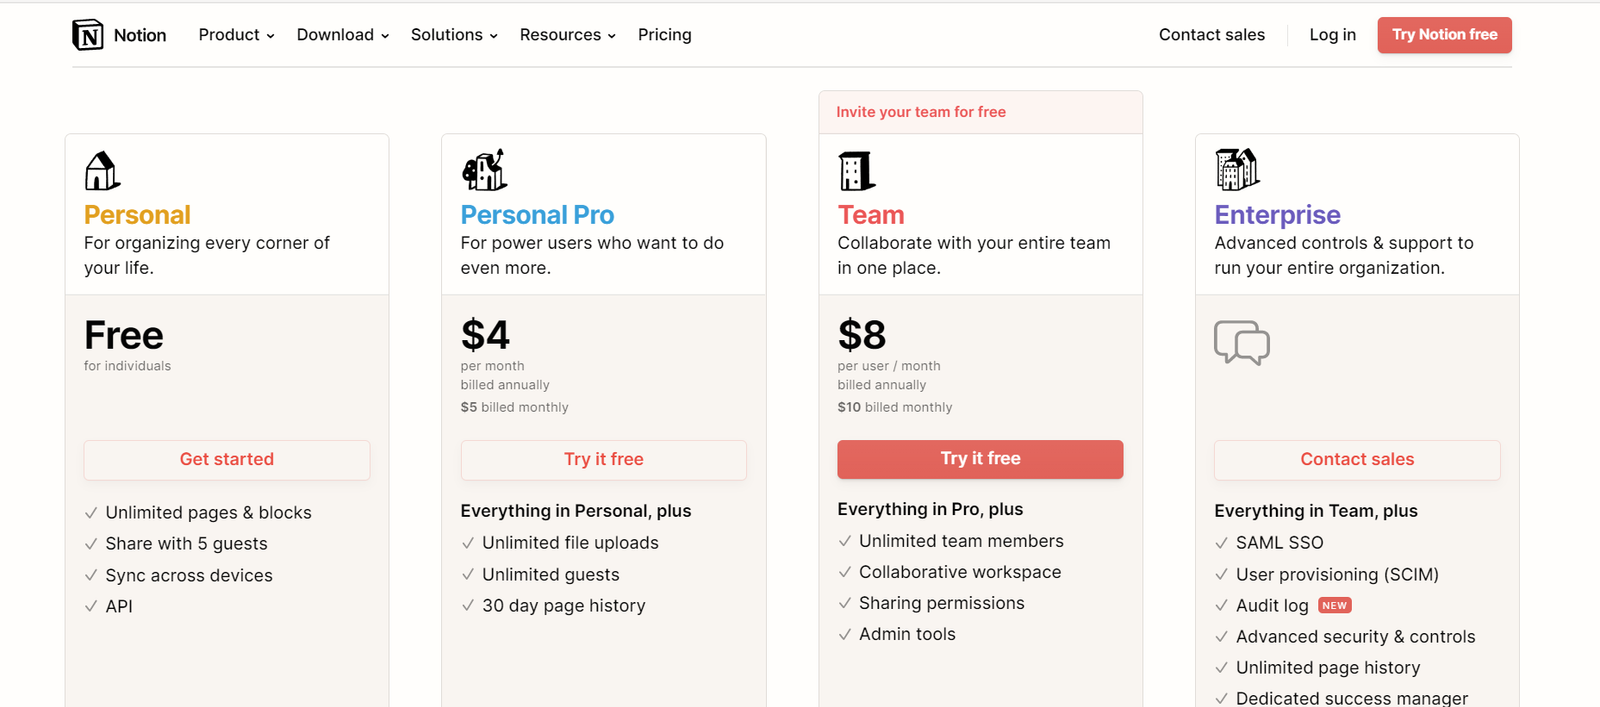Screen dimensions: 1600x707
Task: Click checkmark beside Audit log
Action: pyautogui.click(x=1221, y=606)
